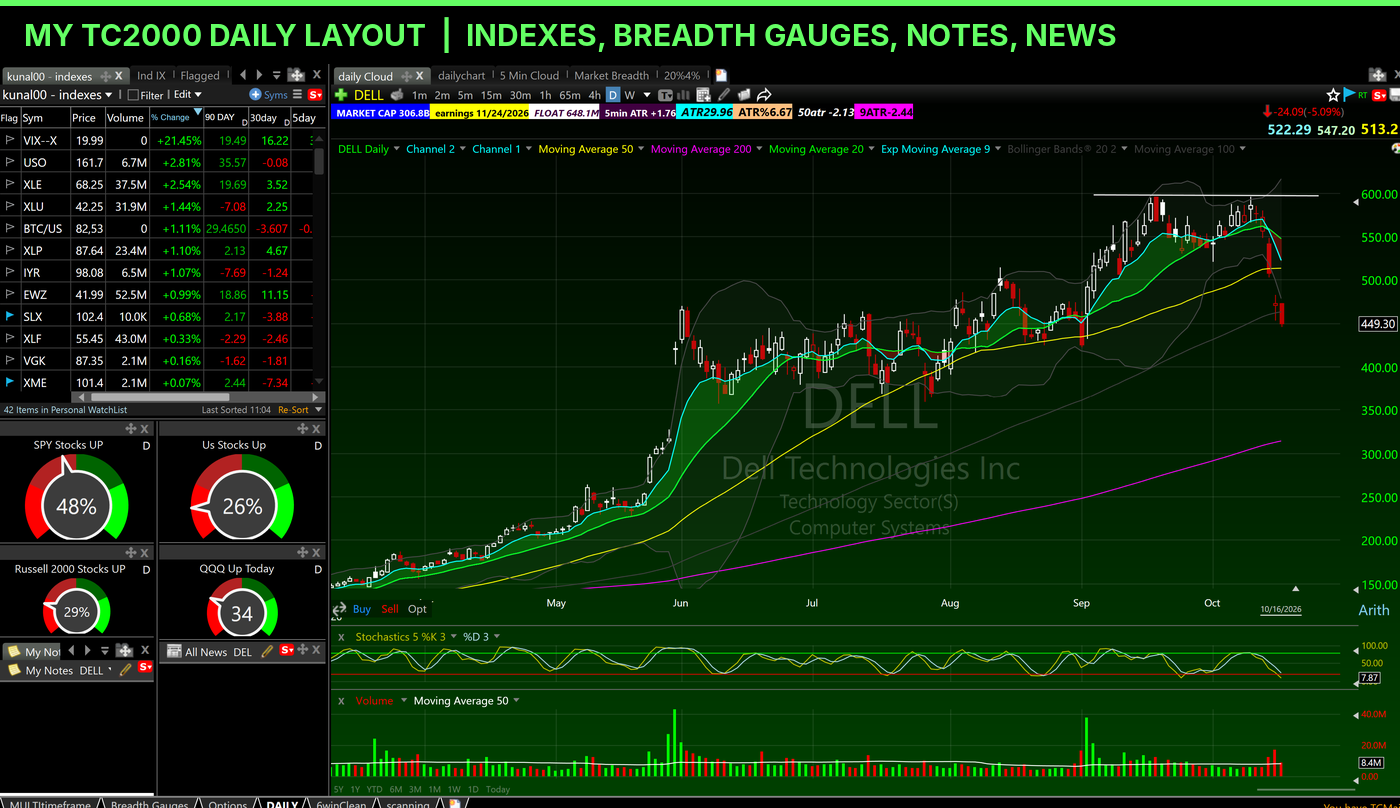Viewport: 1400px width, 808px height.
Task: Open the Edit dropdown in watchlist toolbar
Action: tap(188, 94)
